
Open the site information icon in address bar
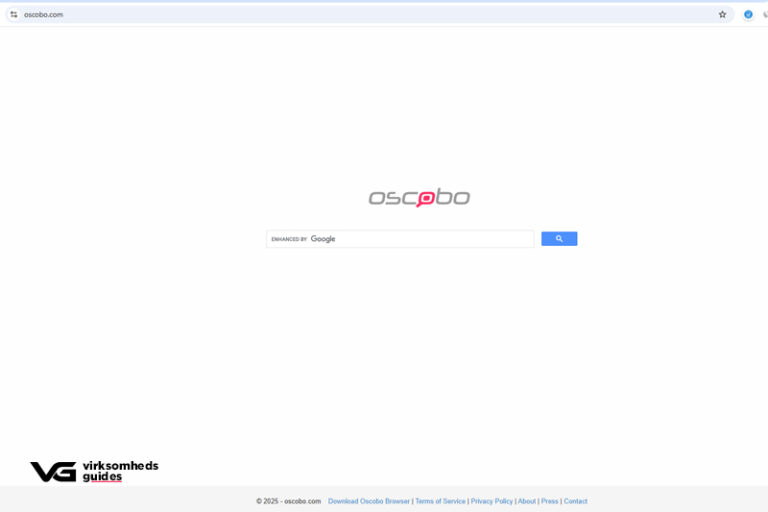[14, 14]
